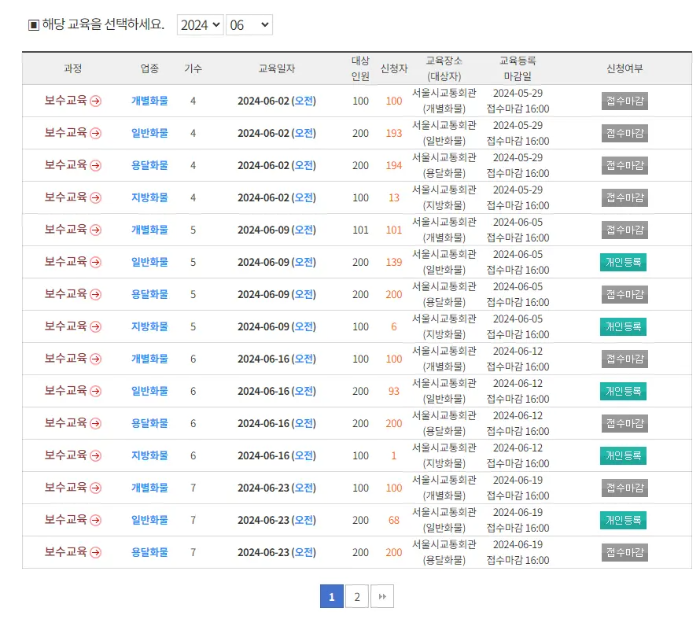
Task: Open the month dropdown showing 06
Action: [249, 25]
